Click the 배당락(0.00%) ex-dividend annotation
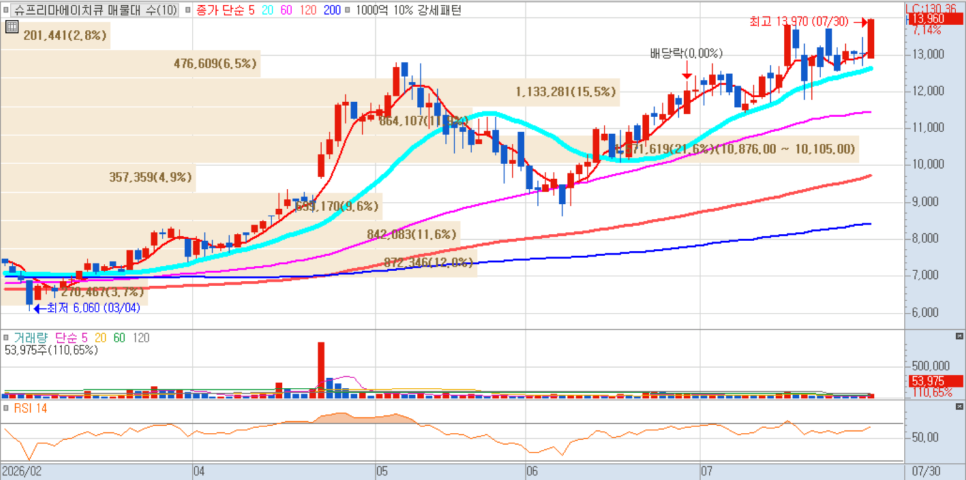This screenshot has width=966, height=480. 686,54
